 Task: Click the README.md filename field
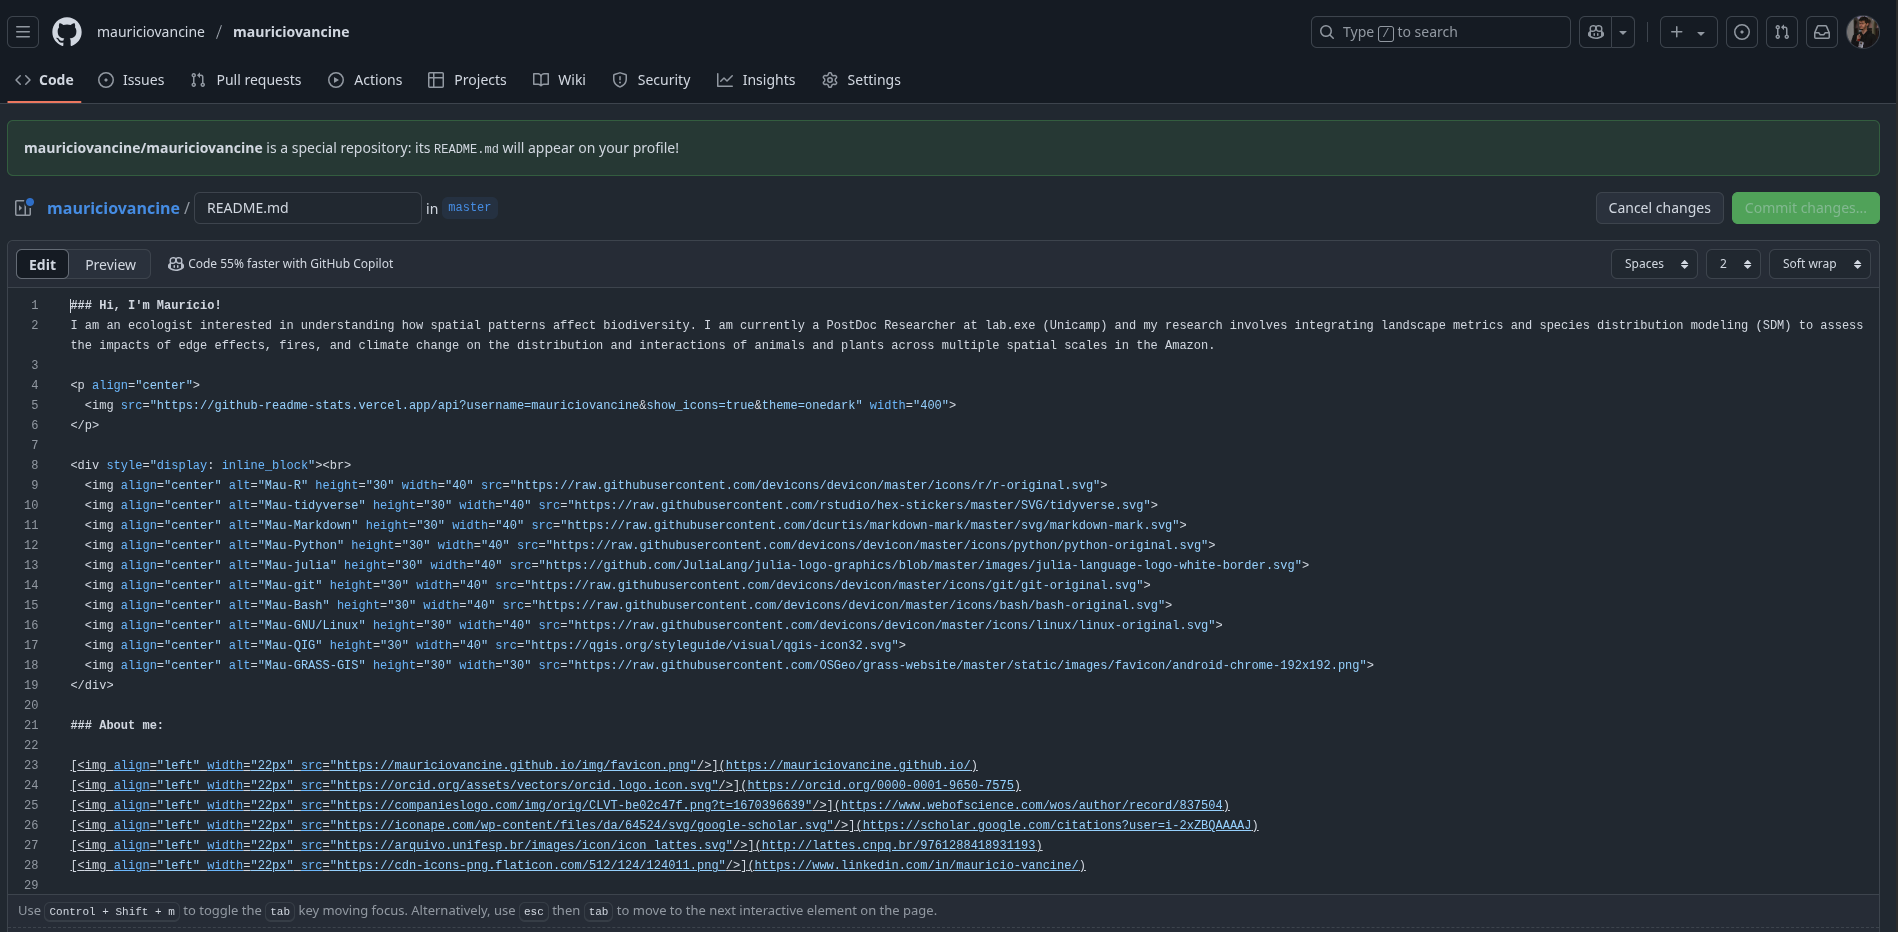click(x=307, y=208)
